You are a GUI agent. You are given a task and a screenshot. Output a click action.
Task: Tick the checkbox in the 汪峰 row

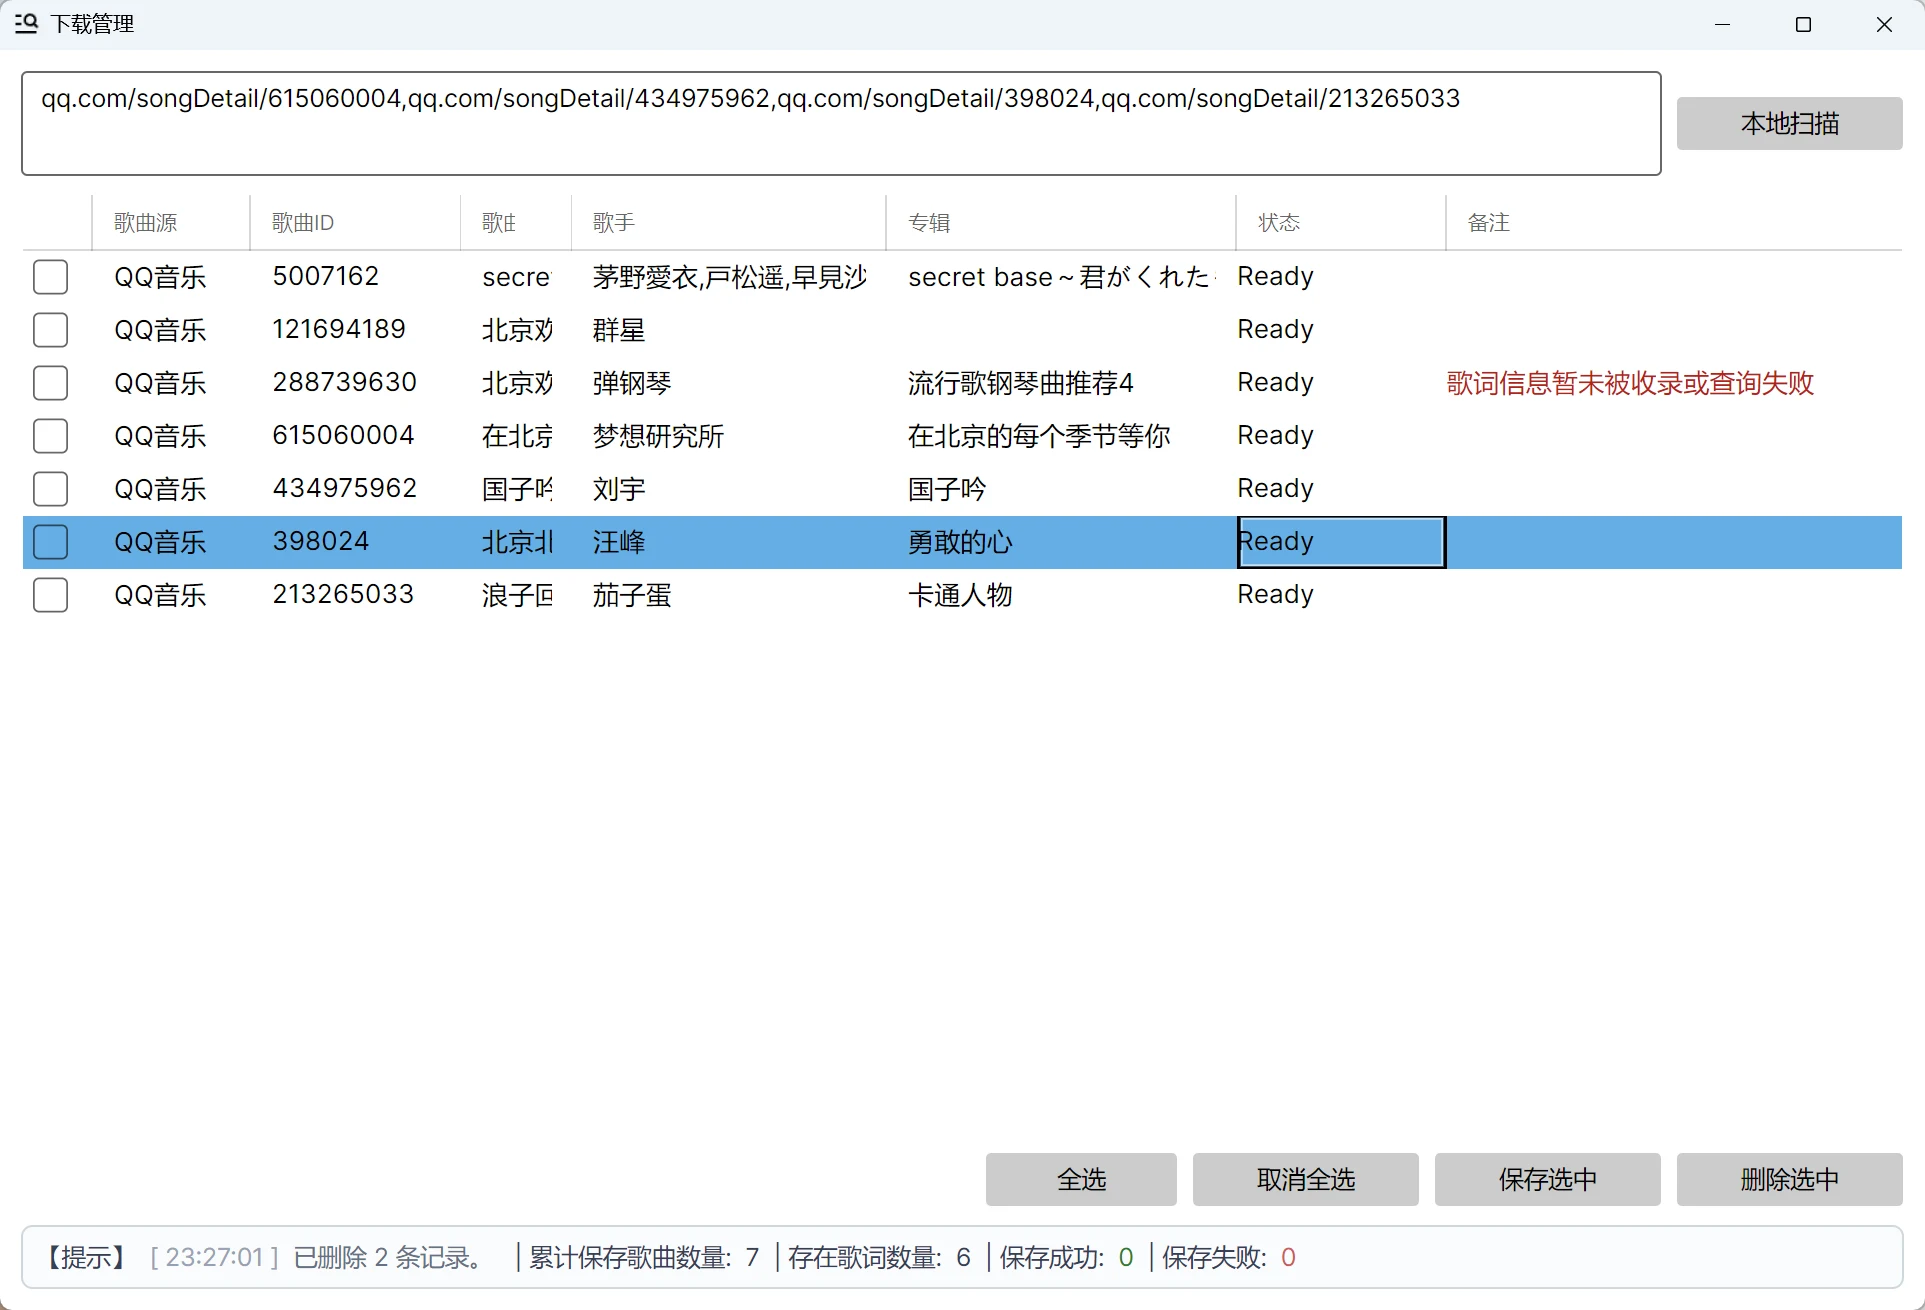pyautogui.click(x=50, y=542)
